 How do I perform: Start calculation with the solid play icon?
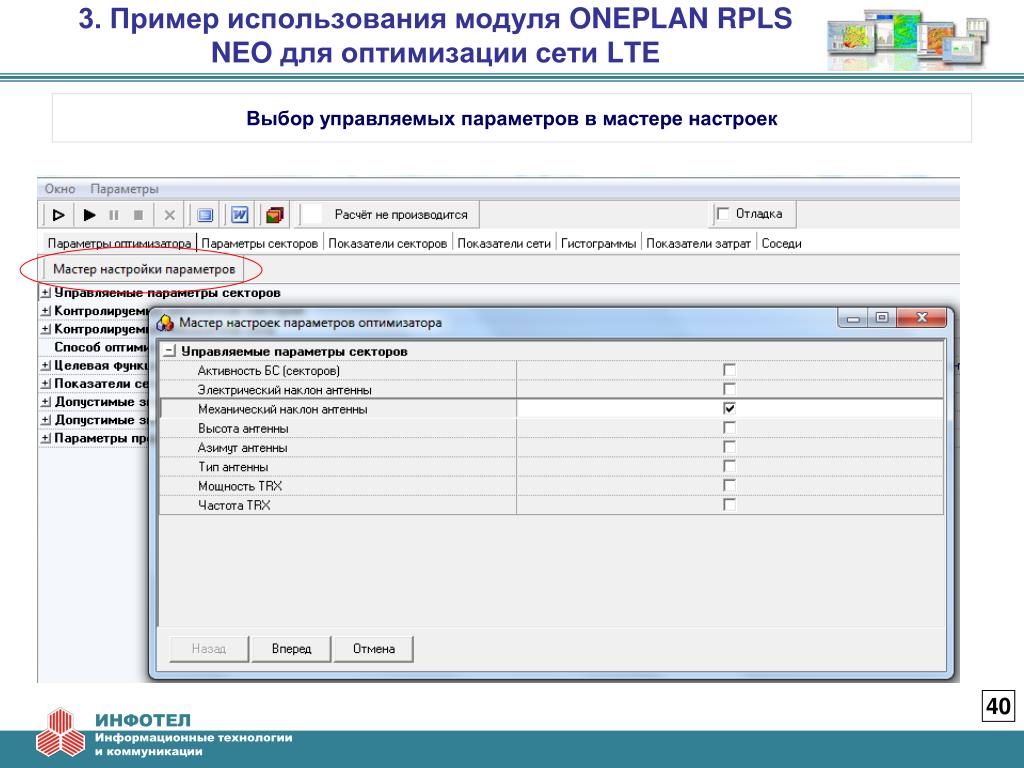89,214
